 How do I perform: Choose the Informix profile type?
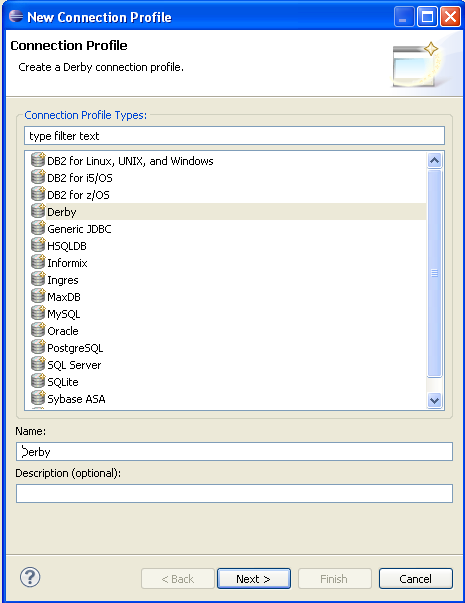click(67, 263)
